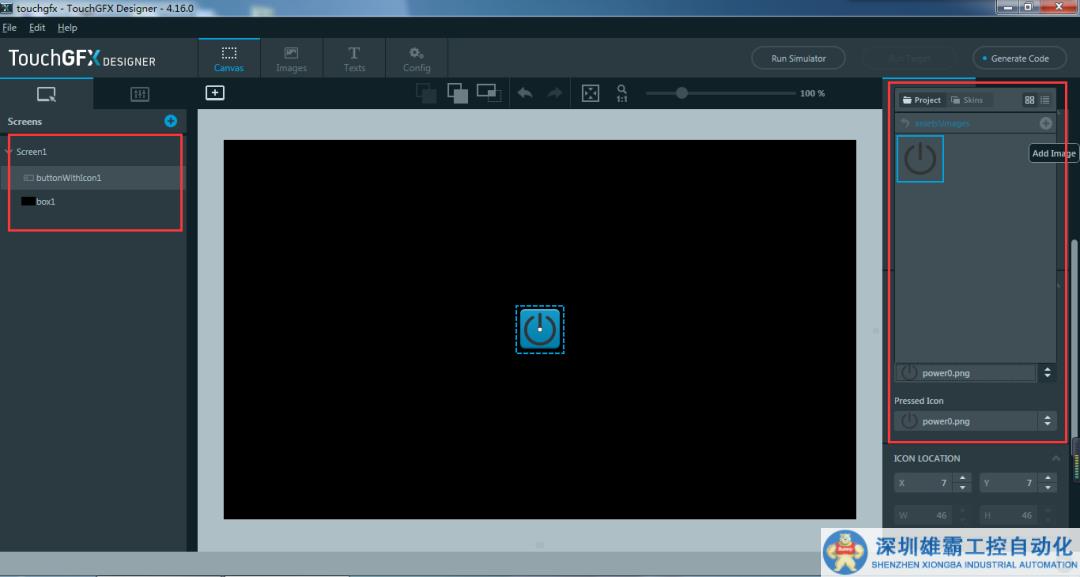This screenshot has width=1080, height=577.
Task: Open the Pressed Icon image dropdown
Action: point(1046,421)
